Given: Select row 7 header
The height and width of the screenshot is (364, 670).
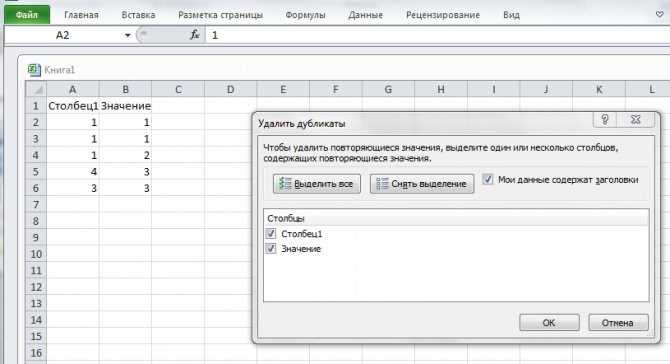Looking at the screenshot, I should tap(36, 205).
